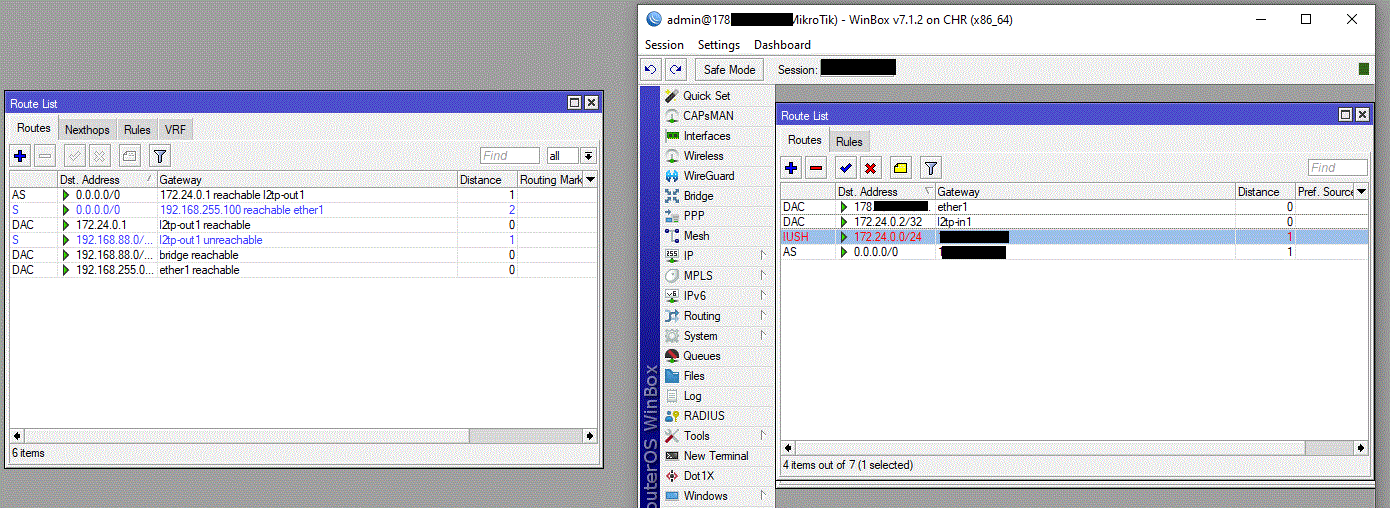Add a route in the left Route List

(x=20, y=156)
